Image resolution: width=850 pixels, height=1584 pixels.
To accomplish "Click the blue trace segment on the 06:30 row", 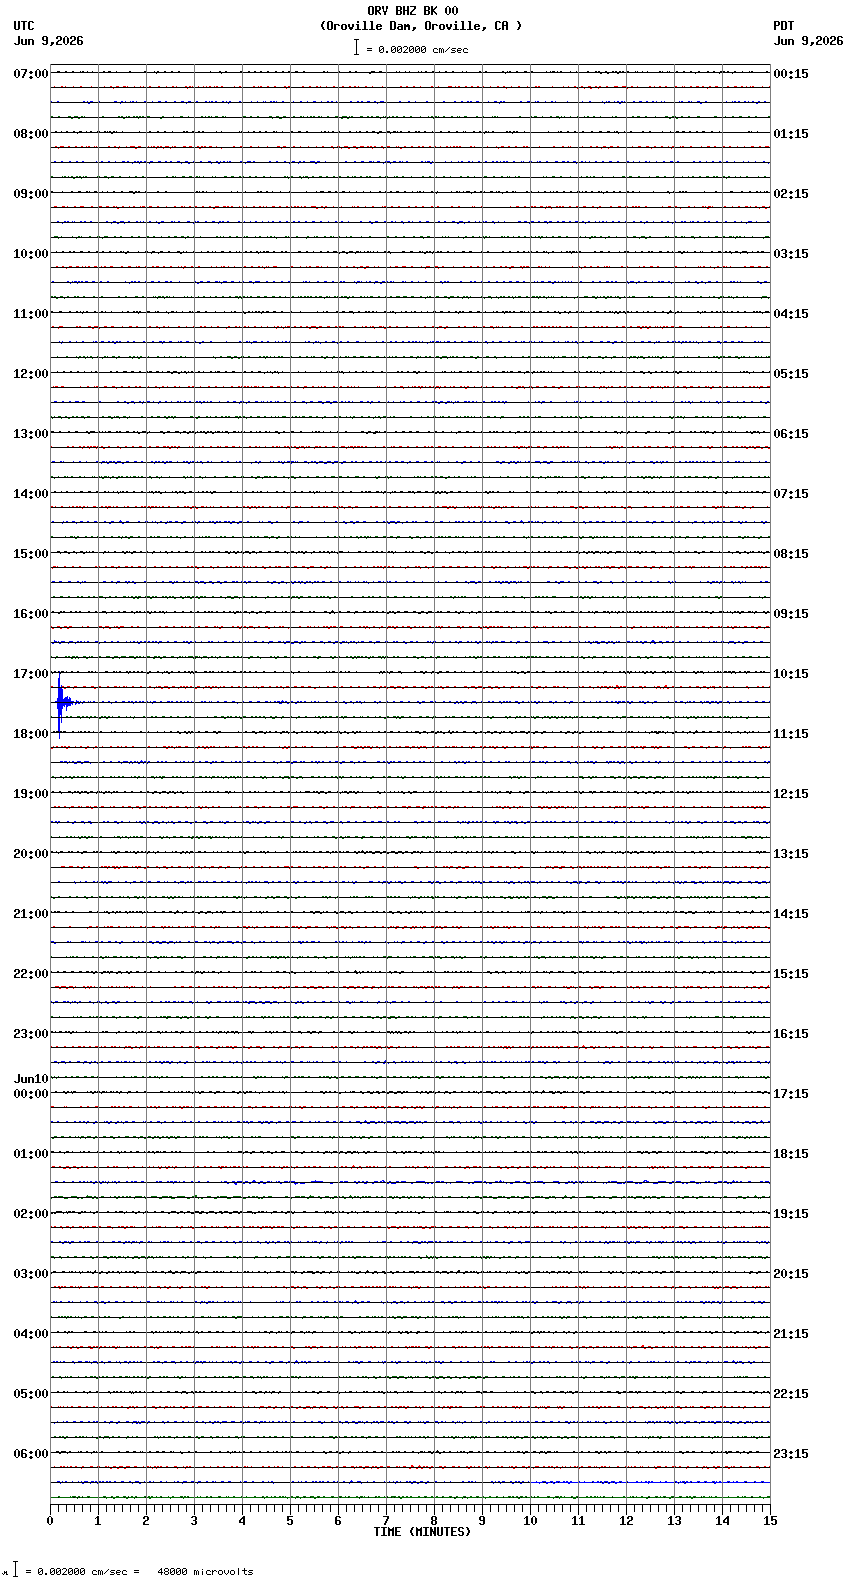I will click(650, 1482).
